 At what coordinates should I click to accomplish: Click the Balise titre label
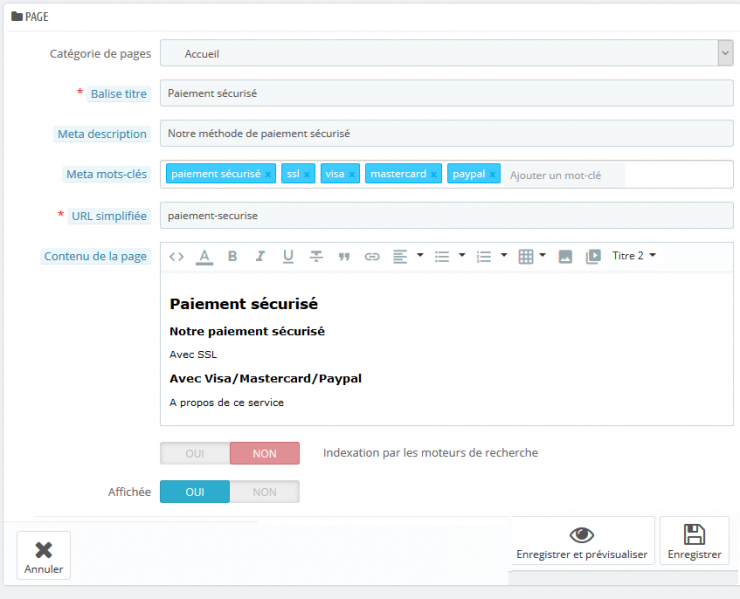pos(118,94)
